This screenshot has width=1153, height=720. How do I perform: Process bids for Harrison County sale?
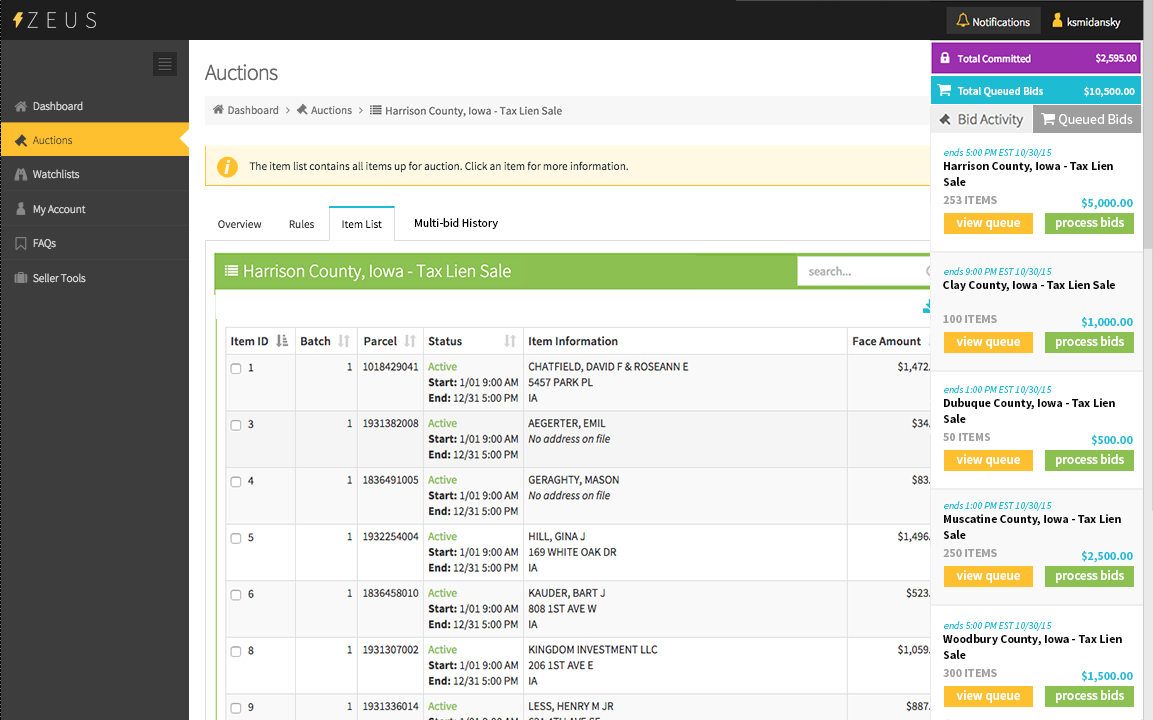[x=1089, y=223]
